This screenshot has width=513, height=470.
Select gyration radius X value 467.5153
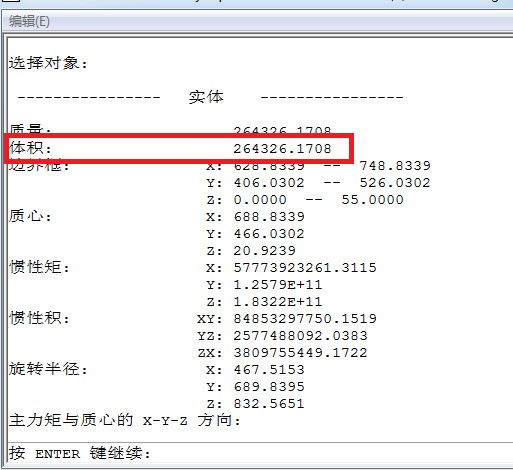269,370
